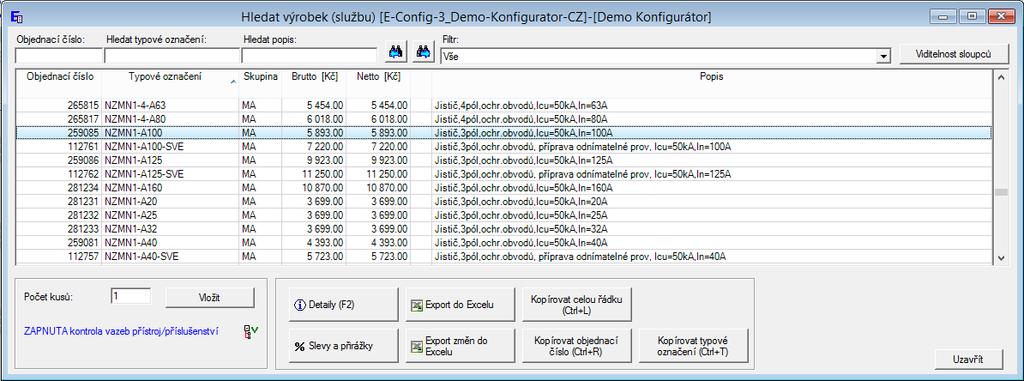Click Slevy a přirážky button

click(x=343, y=346)
